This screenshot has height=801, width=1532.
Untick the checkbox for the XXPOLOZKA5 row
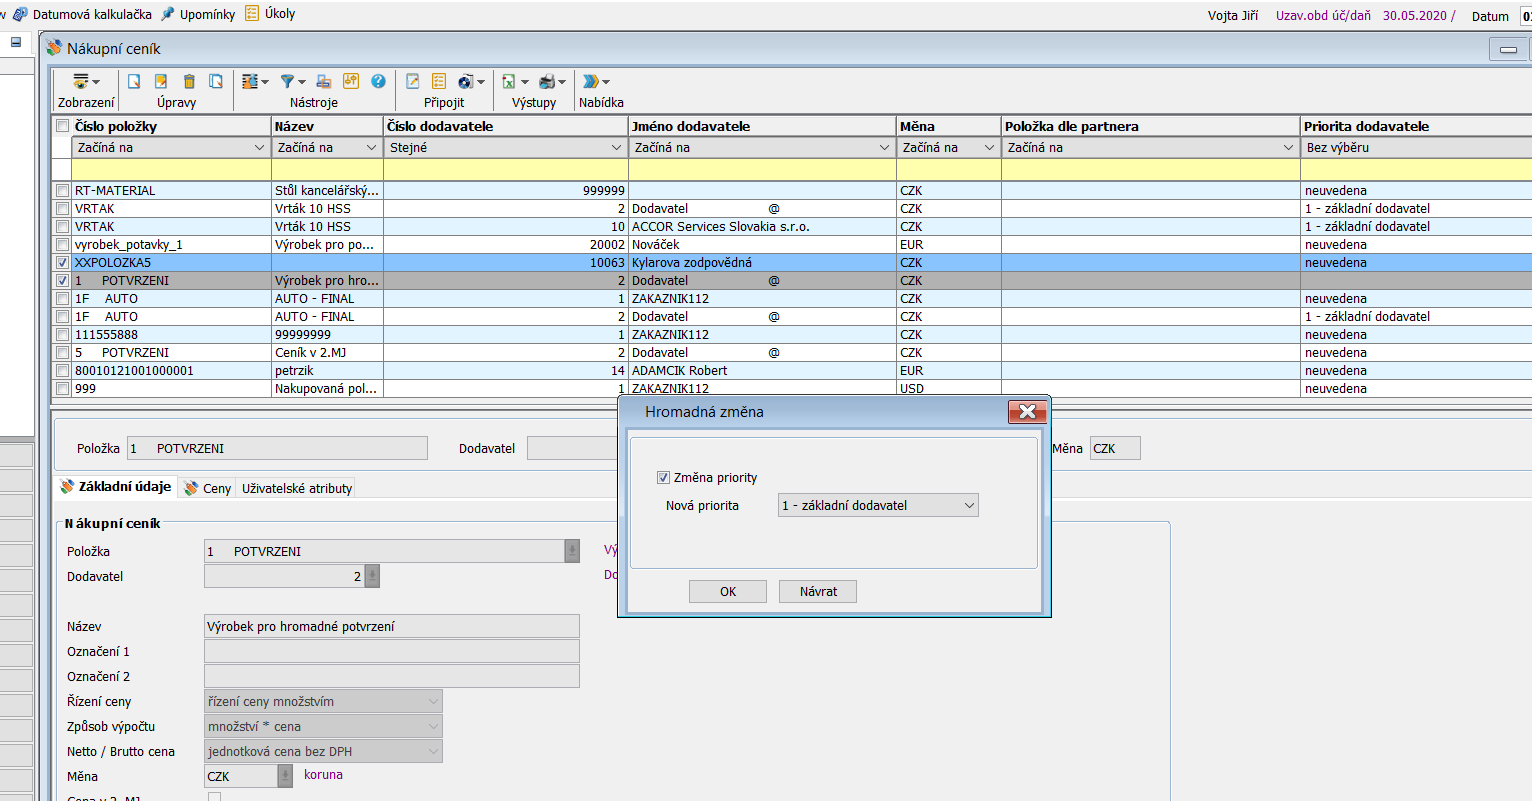(63, 263)
